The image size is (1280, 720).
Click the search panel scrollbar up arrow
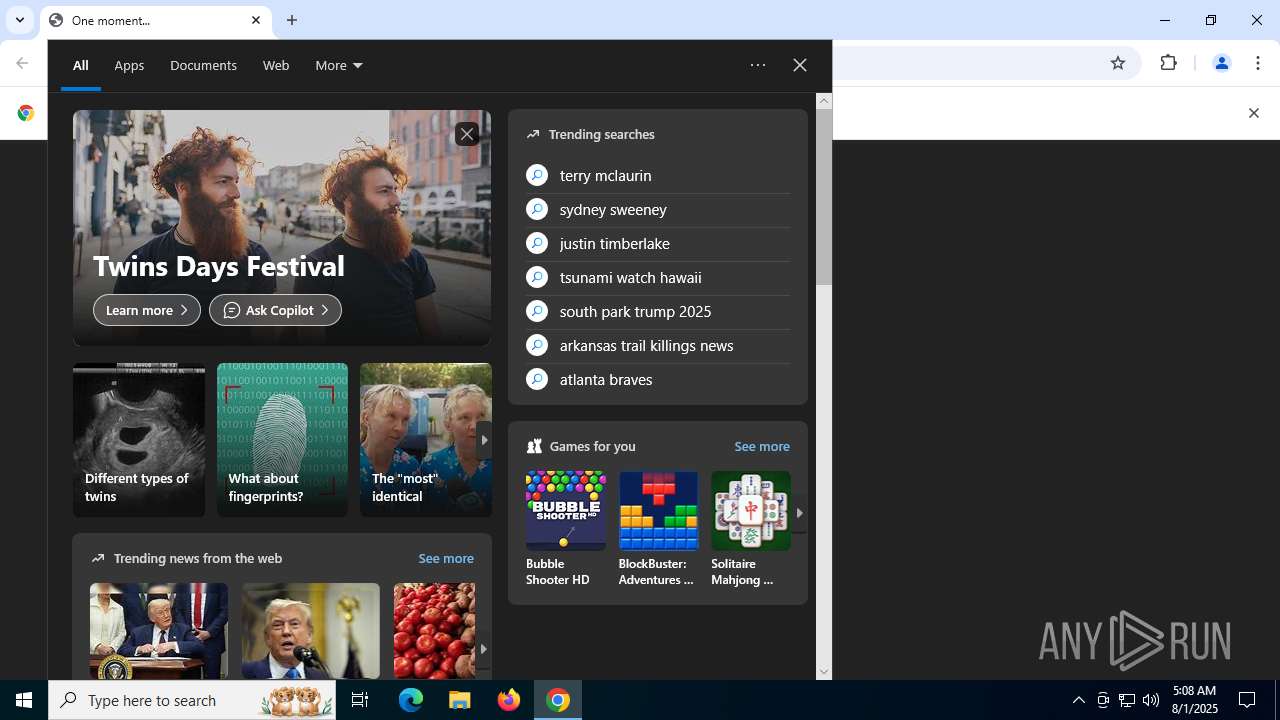(x=824, y=100)
